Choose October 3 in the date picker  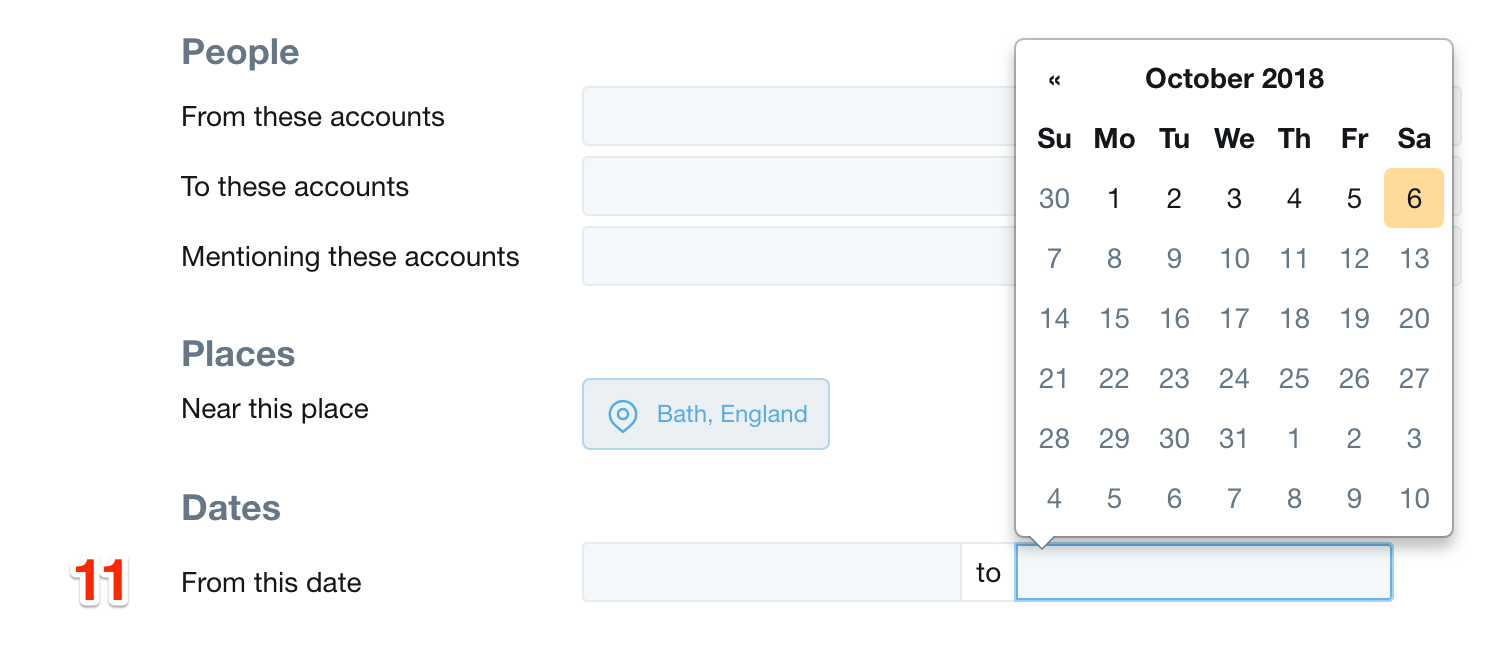click(x=1234, y=198)
